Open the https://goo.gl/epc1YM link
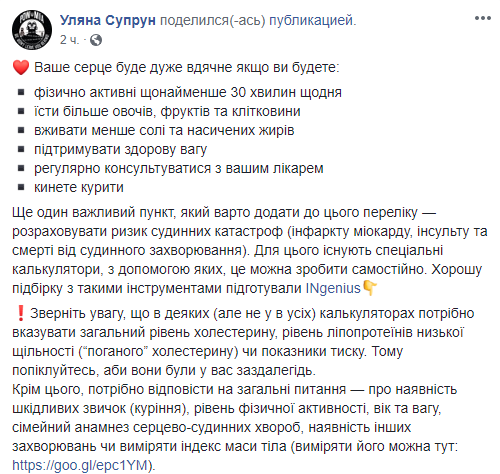Screen dimensions: 500x474 pyautogui.click(x=80, y=465)
